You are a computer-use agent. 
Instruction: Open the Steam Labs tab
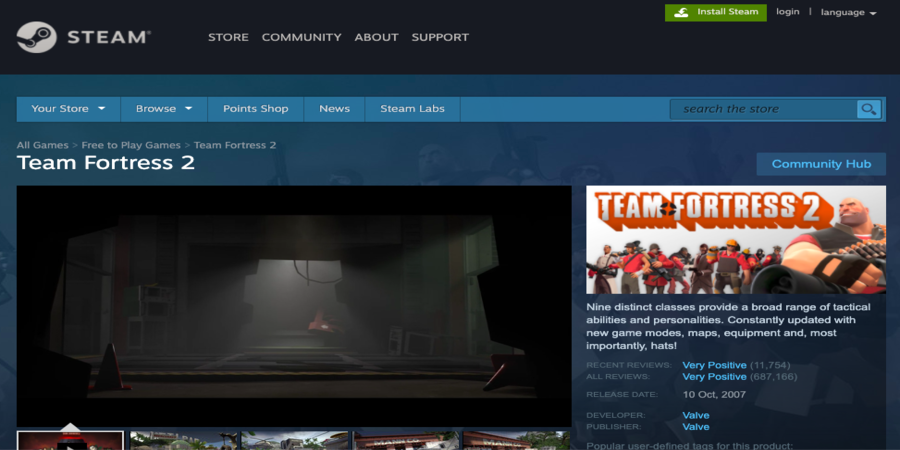click(x=412, y=109)
